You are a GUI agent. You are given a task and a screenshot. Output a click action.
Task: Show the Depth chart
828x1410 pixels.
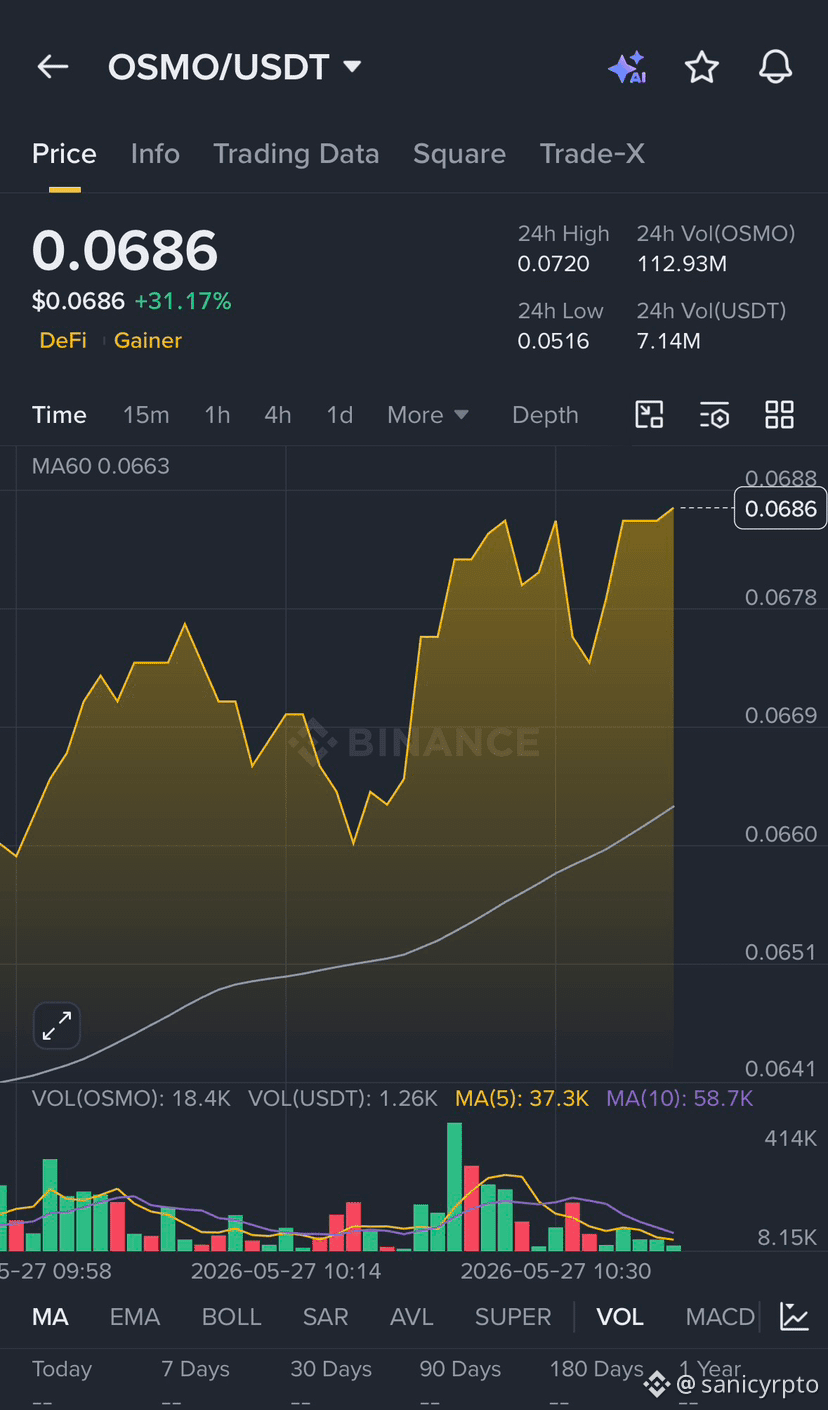pyautogui.click(x=545, y=414)
